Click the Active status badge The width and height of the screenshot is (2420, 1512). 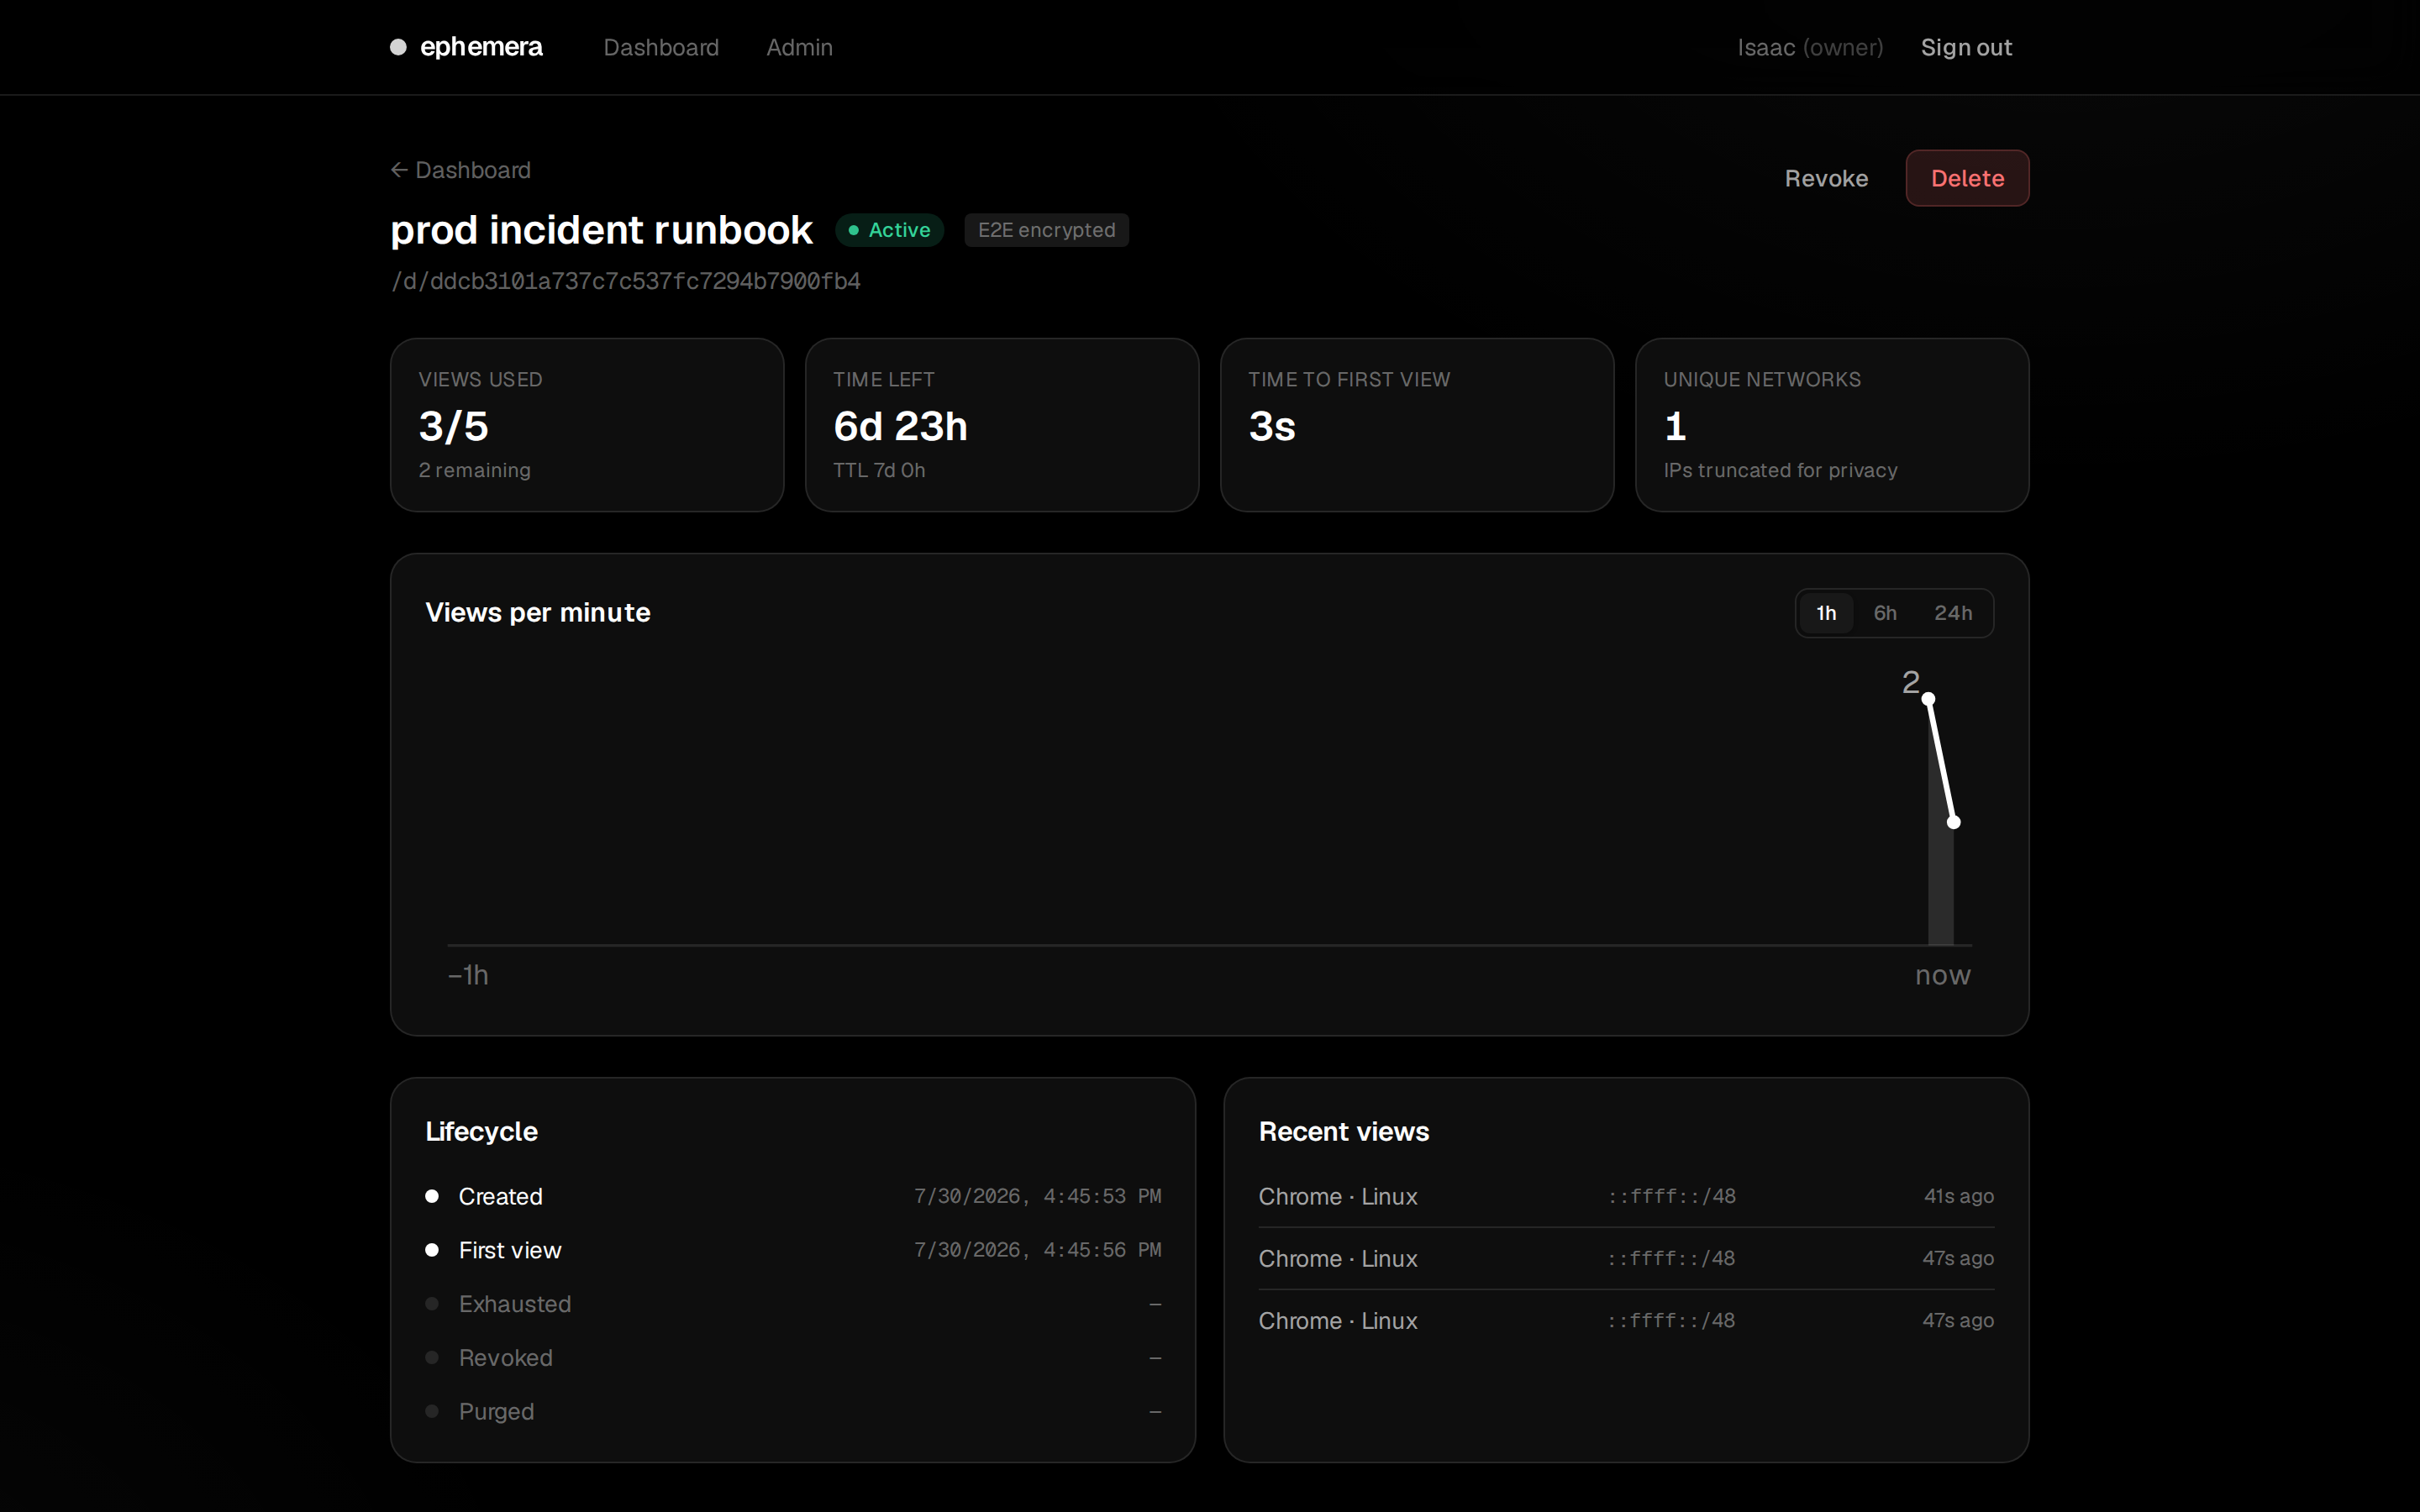890,230
